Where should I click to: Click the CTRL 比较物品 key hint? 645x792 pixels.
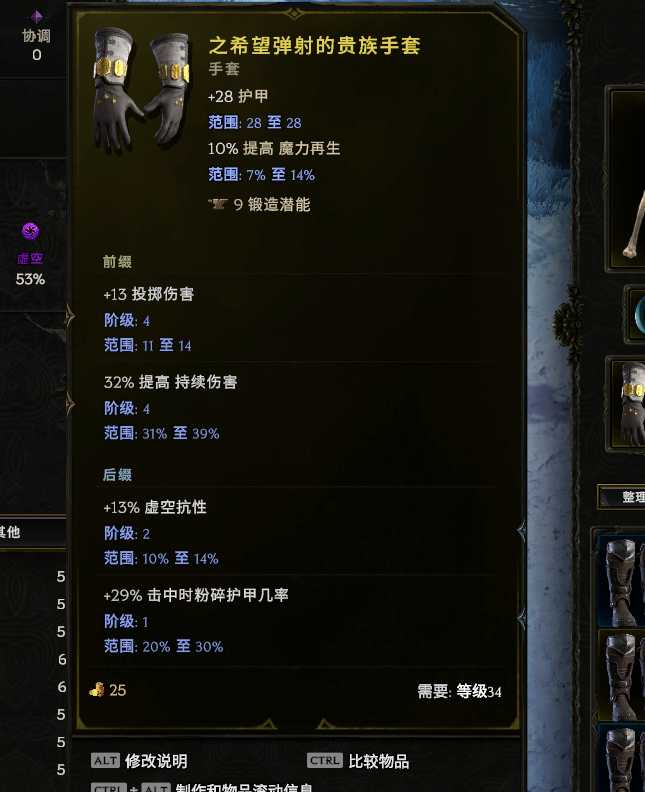point(358,761)
